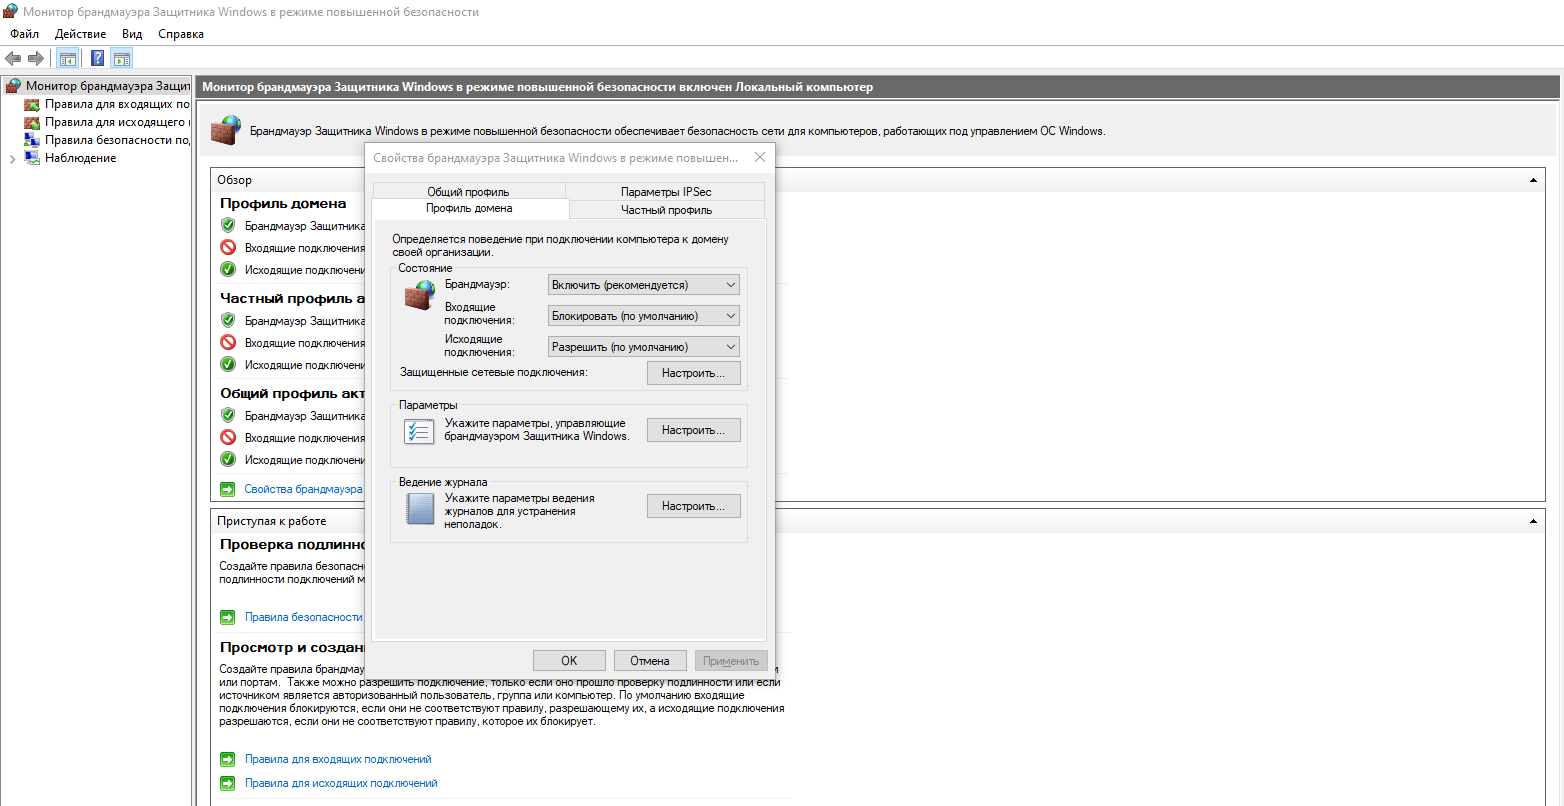The image size is (1564, 806).
Task: Click the Forward arrow toolbar icon
Action: (x=35, y=58)
